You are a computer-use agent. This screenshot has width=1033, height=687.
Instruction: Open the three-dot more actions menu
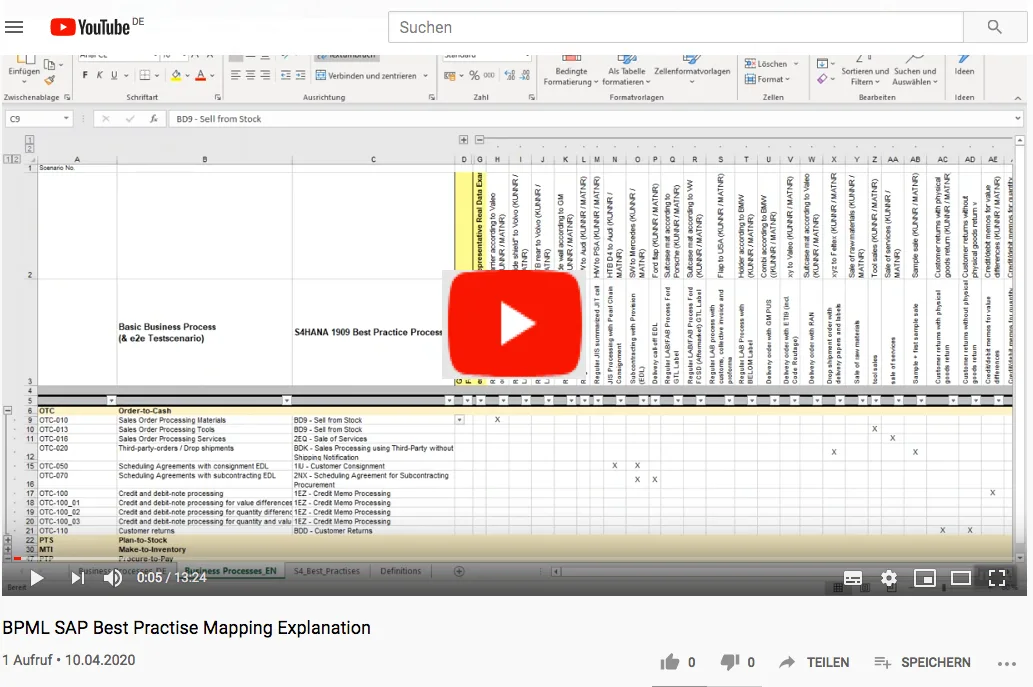coord(1007,663)
